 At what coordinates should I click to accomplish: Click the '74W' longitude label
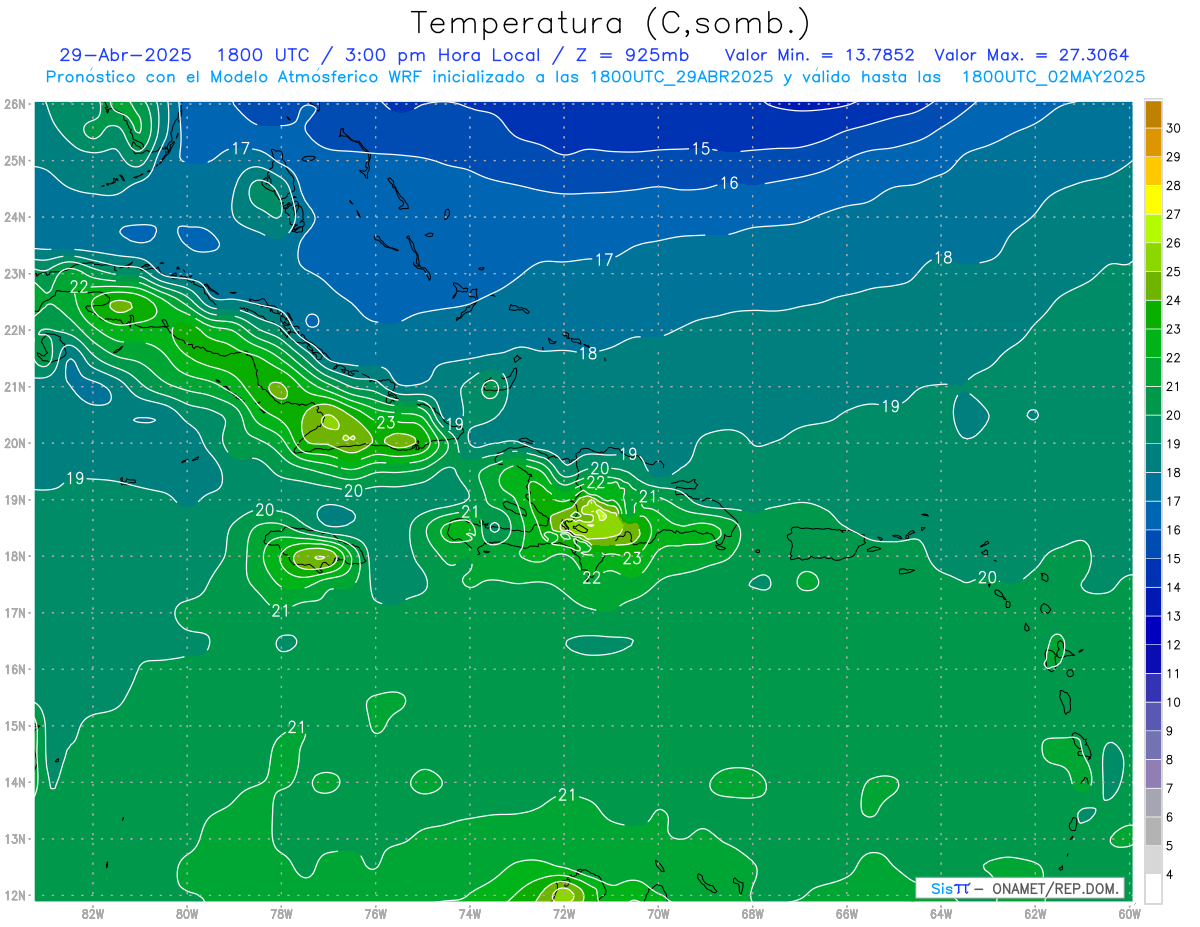pos(470,913)
